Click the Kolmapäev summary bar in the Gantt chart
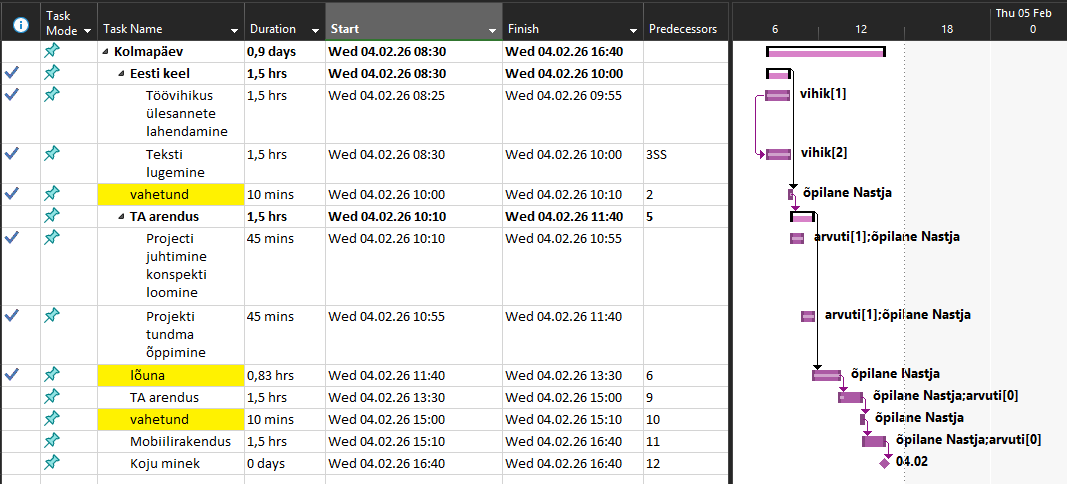This screenshot has height=484, width=1067. point(825,52)
